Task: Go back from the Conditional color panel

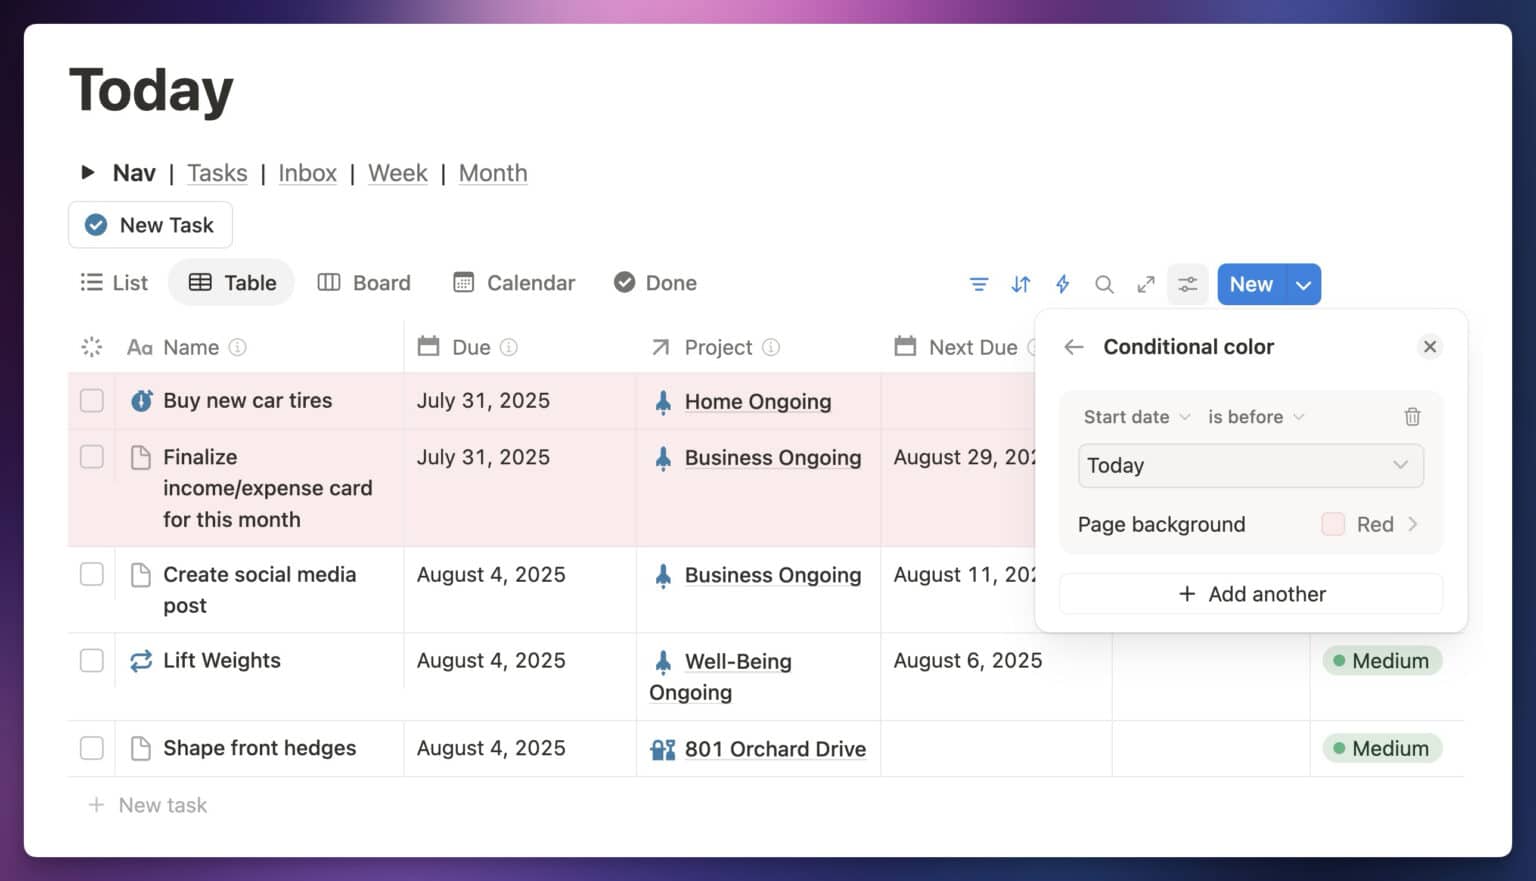Action: pyautogui.click(x=1073, y=346)
